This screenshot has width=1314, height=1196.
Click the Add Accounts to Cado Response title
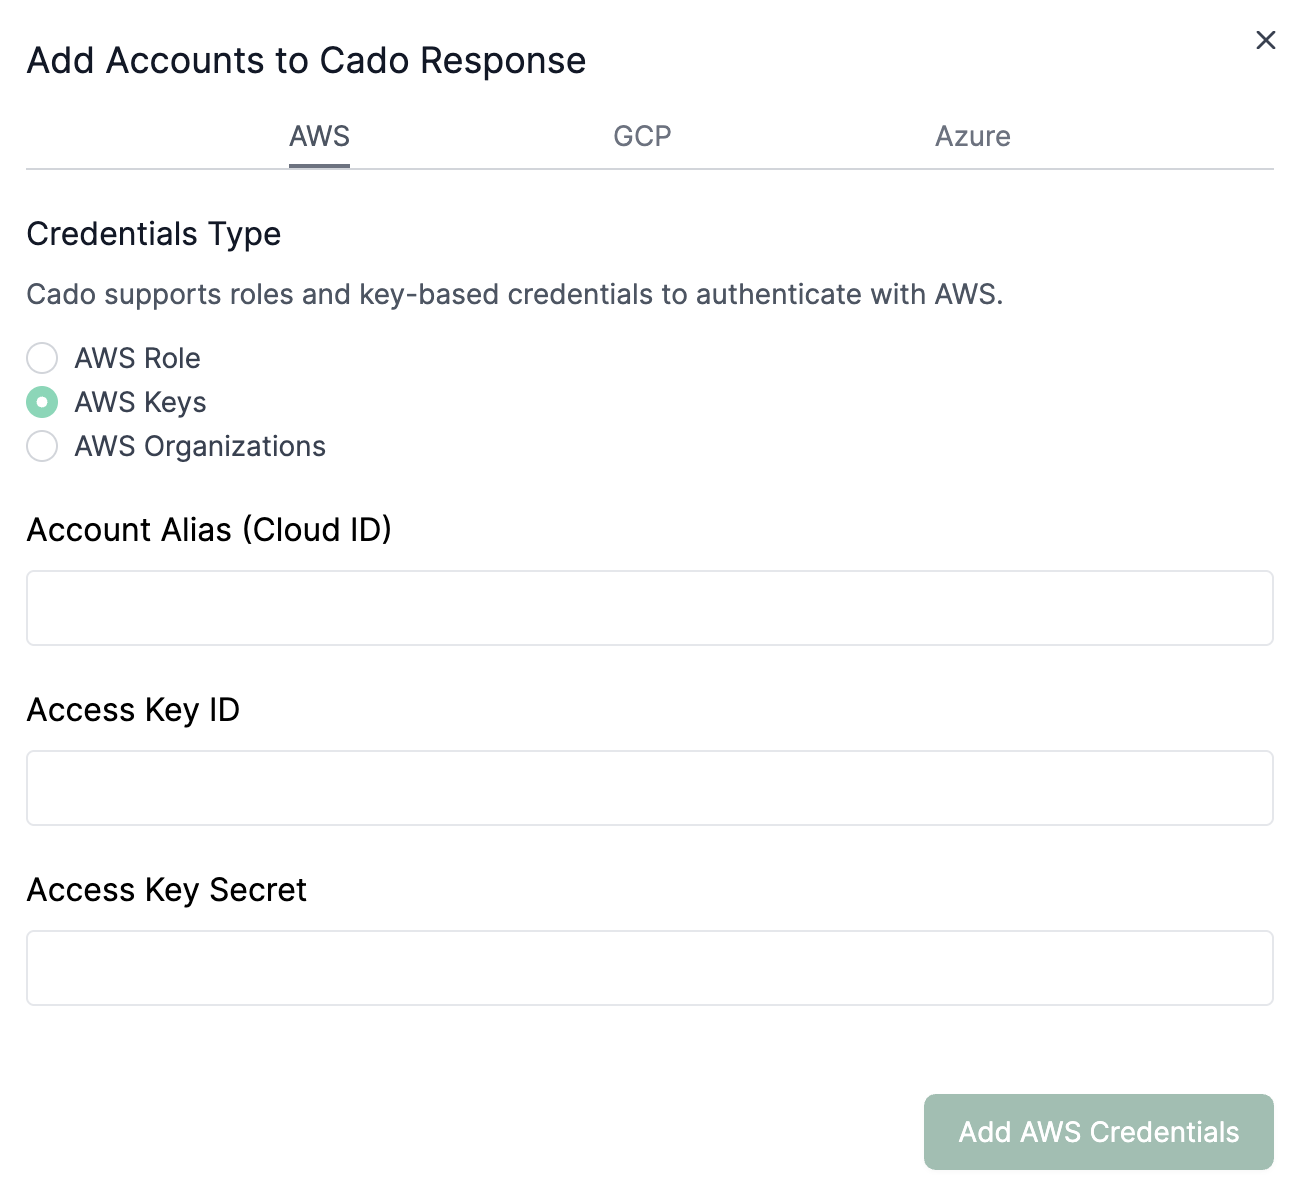tap(306, 60)
